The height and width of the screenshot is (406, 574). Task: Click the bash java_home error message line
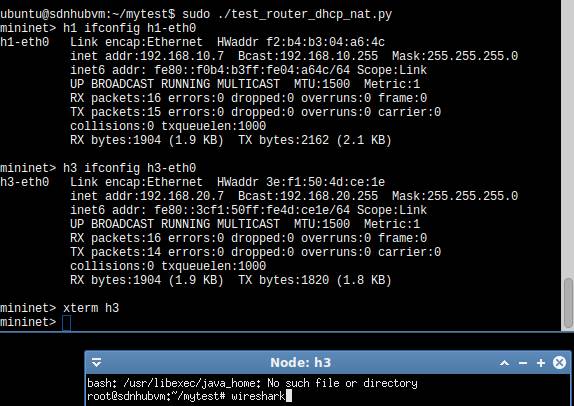point(252,383)
